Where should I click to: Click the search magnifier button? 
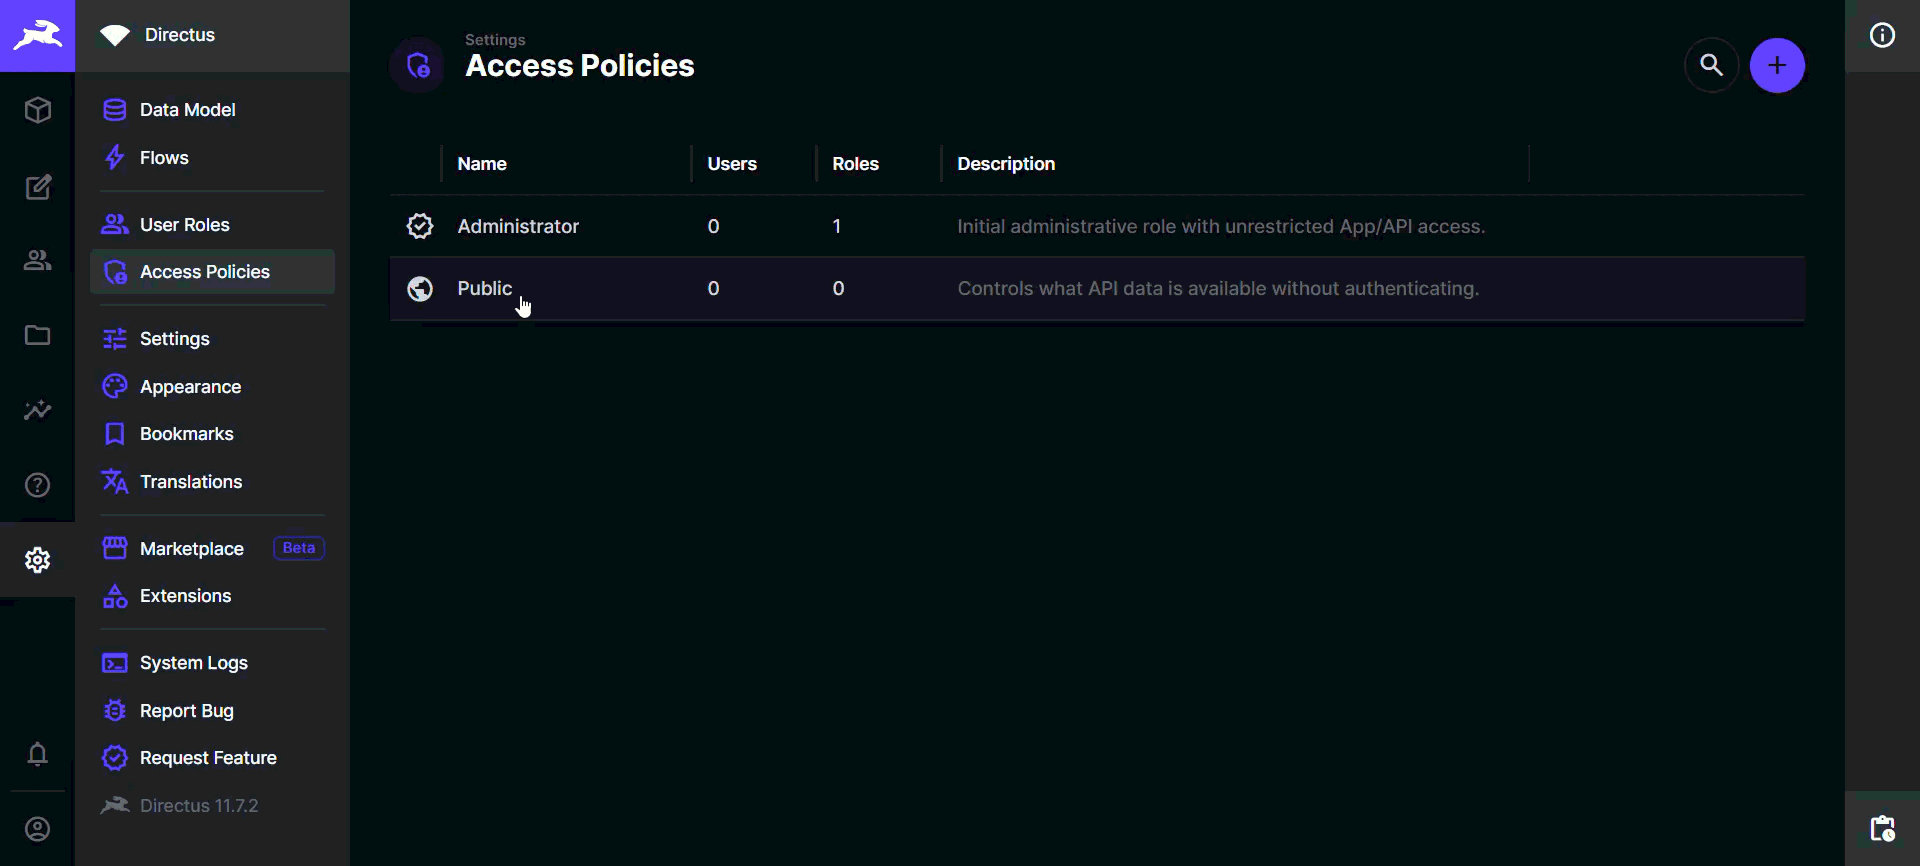(1712, 66)
